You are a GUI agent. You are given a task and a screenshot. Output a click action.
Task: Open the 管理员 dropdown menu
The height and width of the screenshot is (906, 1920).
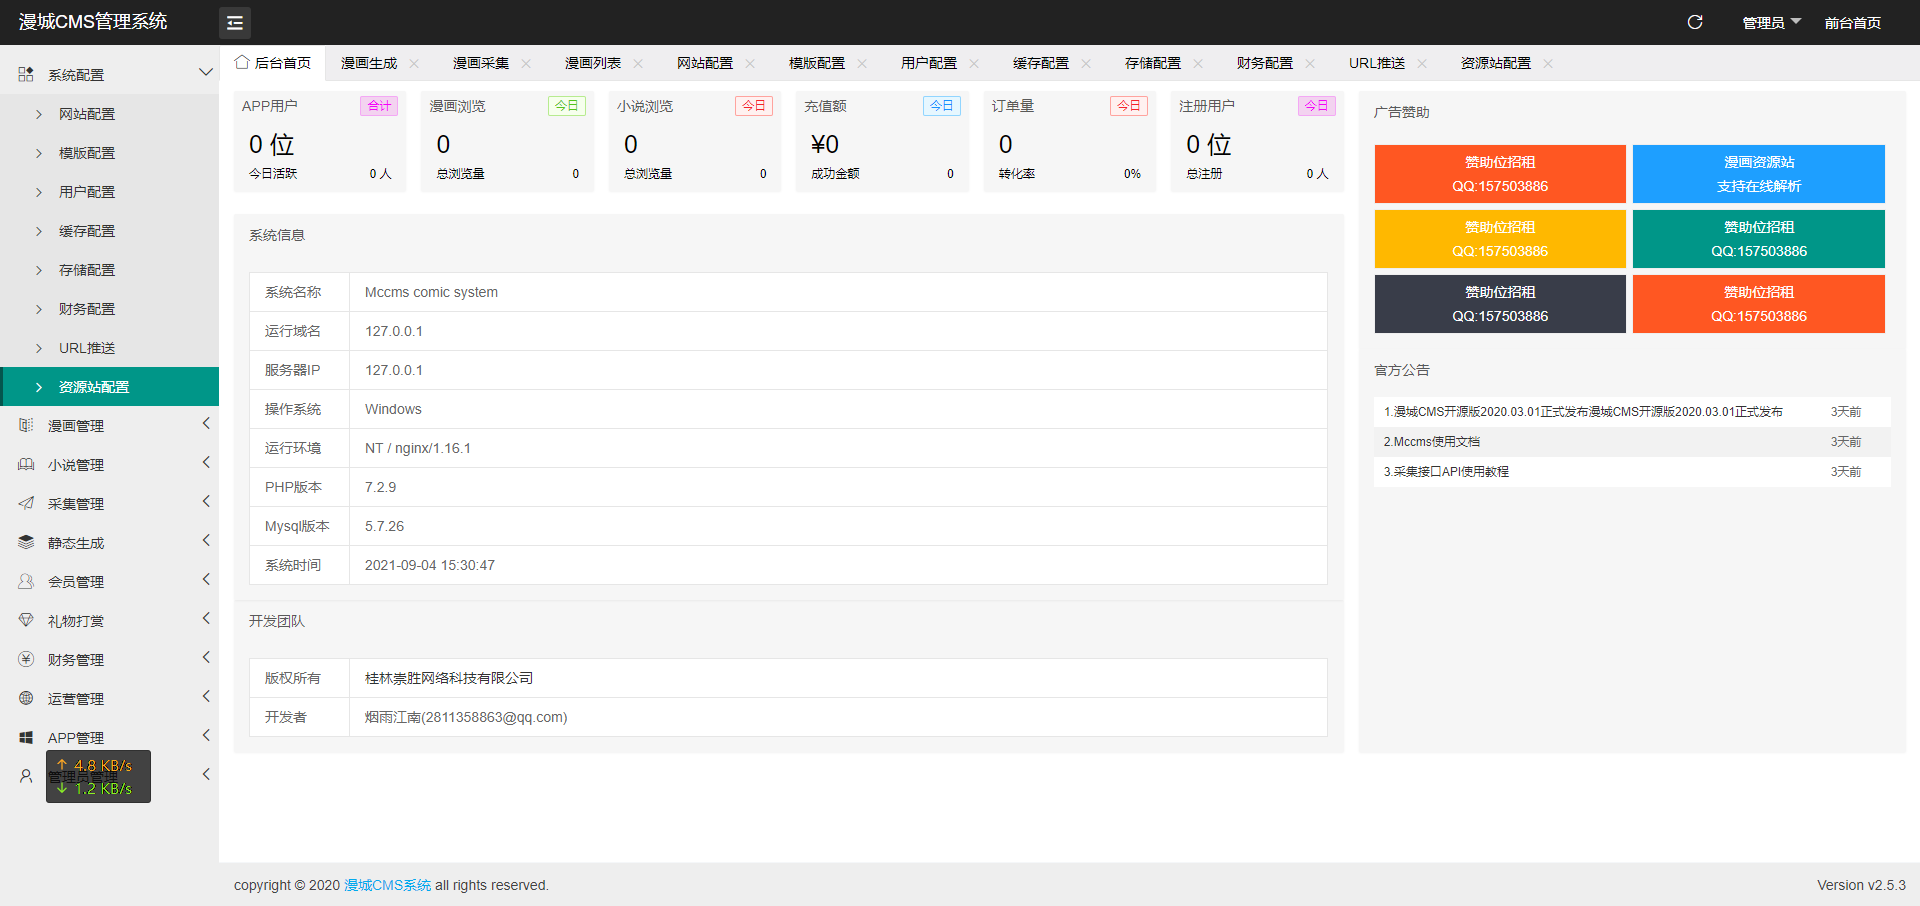tap(1771, 22)
